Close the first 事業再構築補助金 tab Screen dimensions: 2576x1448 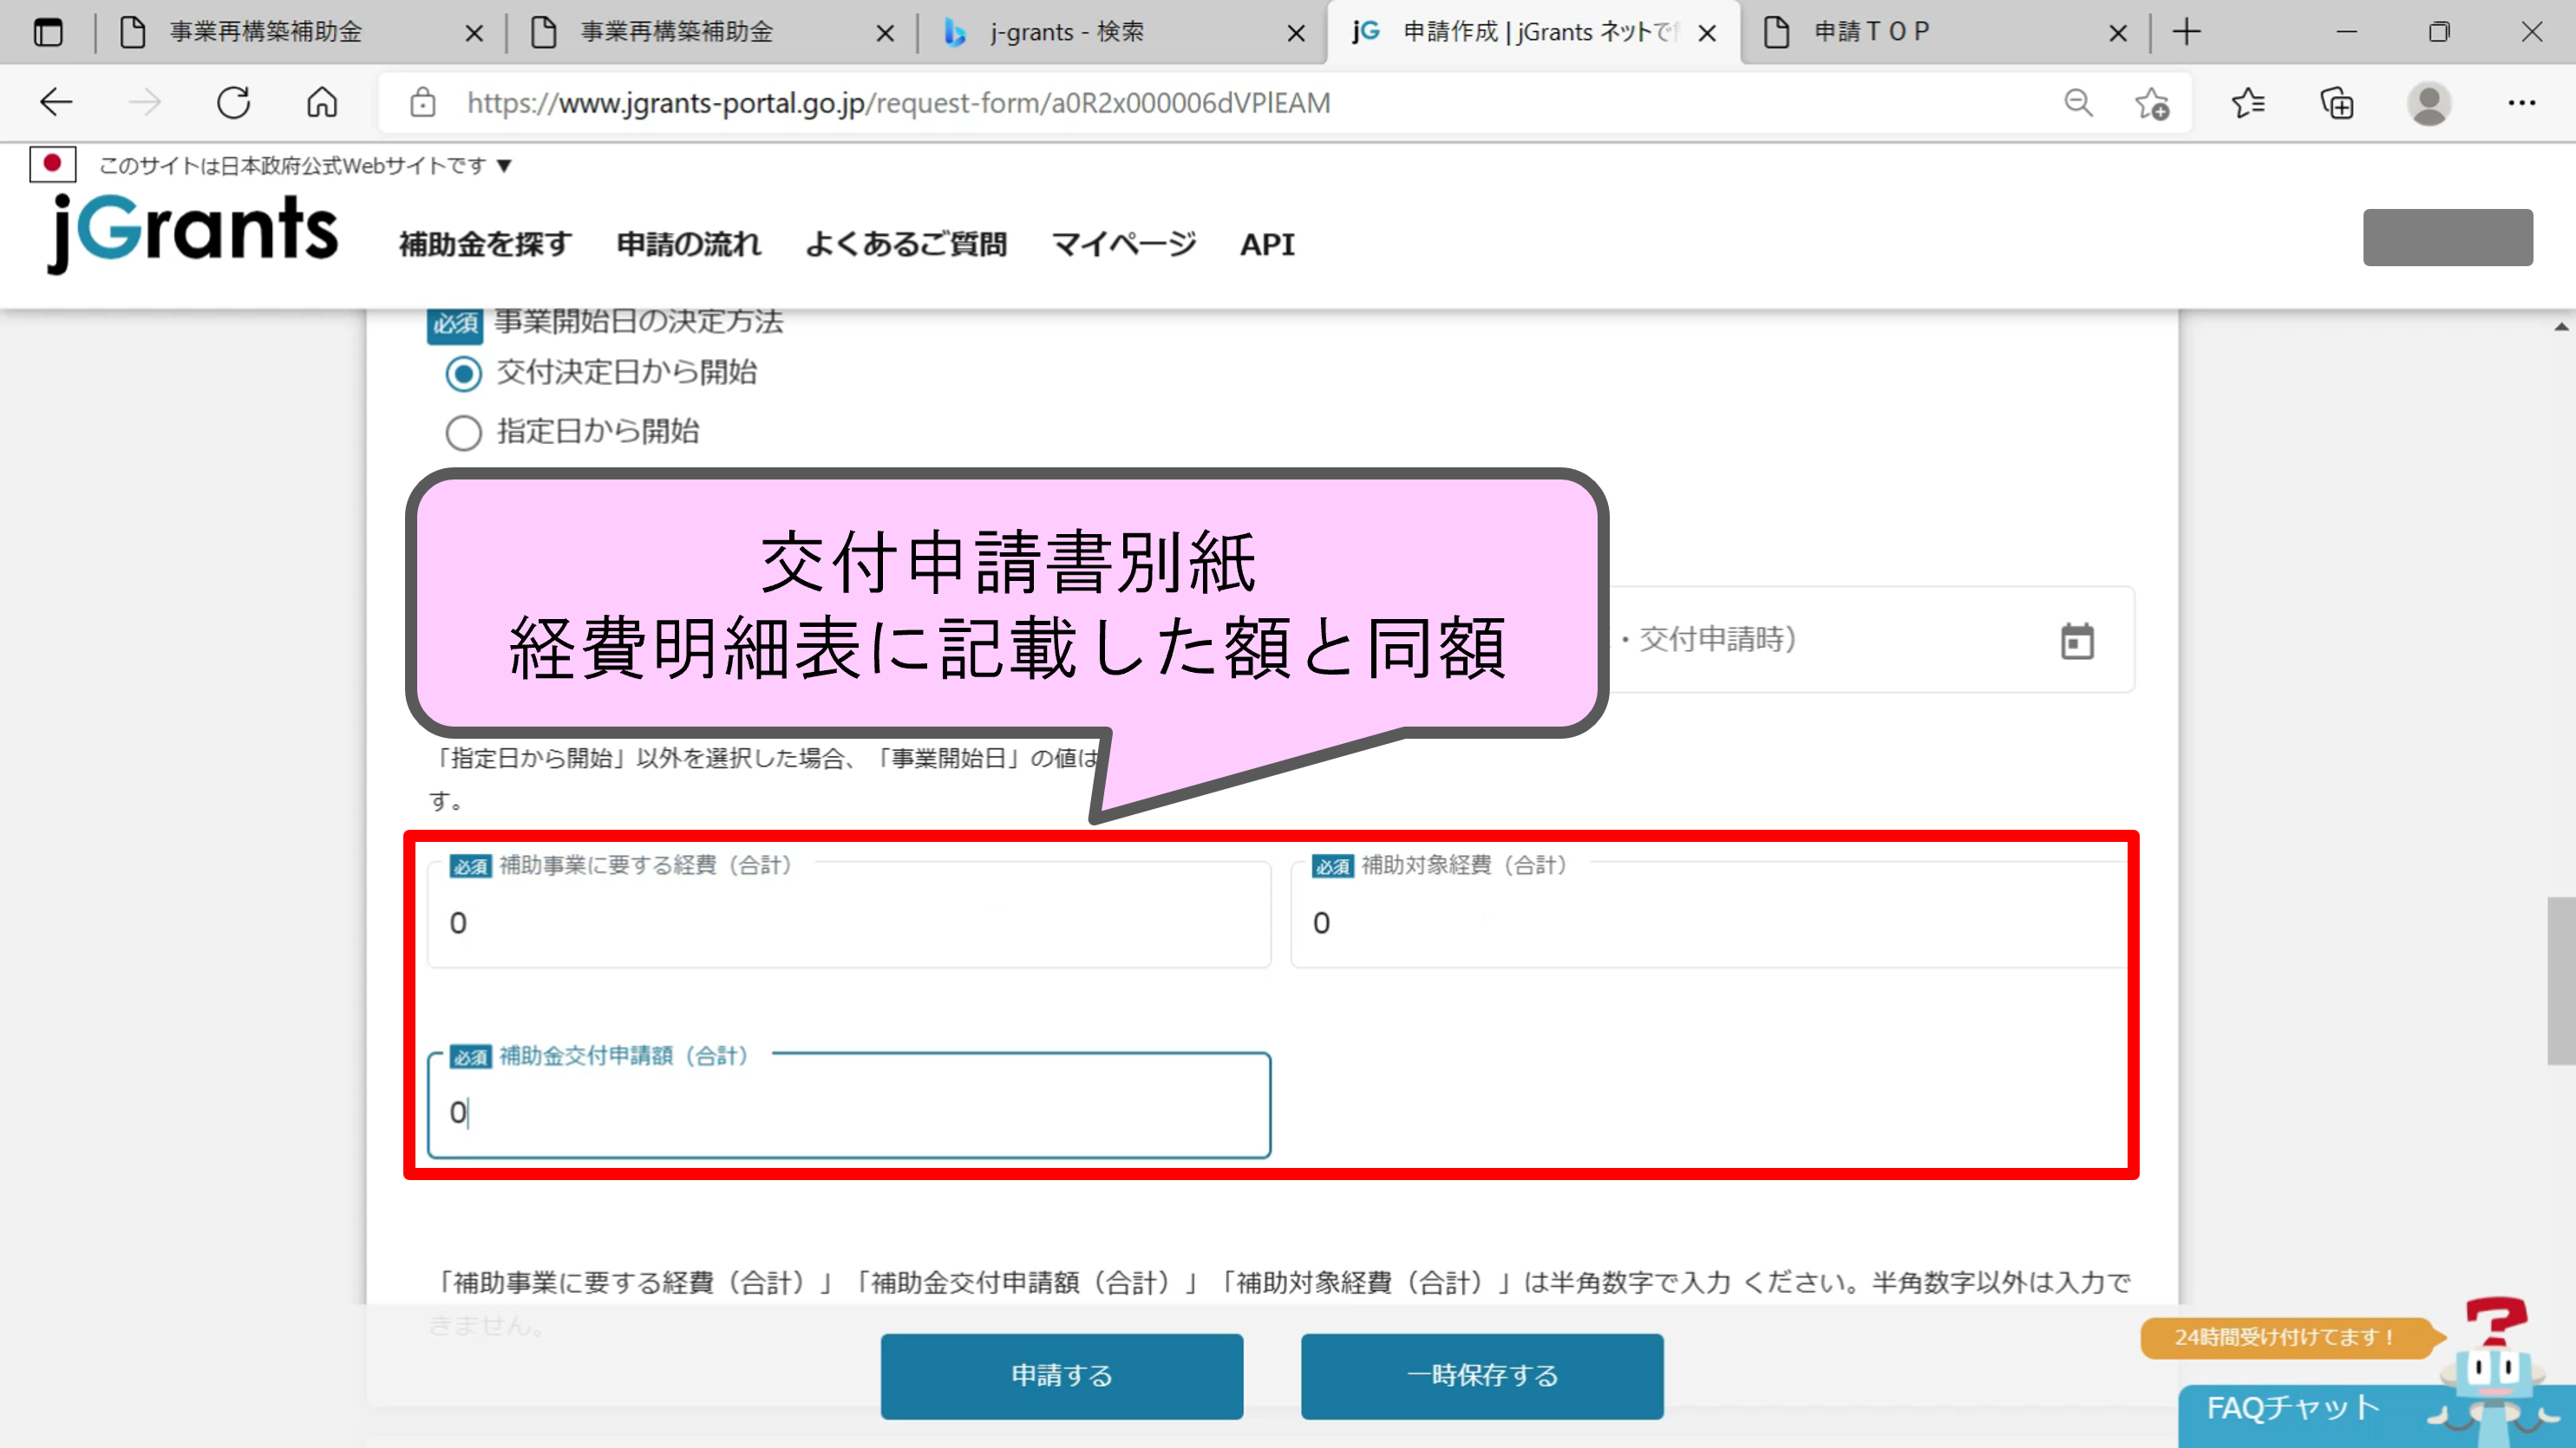[474, 33]
